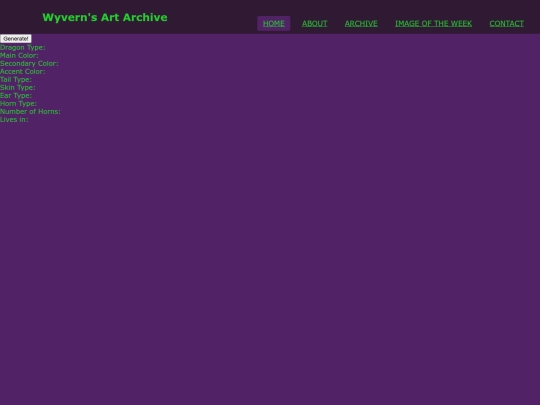Click the empty purple page body
540x405 pixels.
(270, 258)
